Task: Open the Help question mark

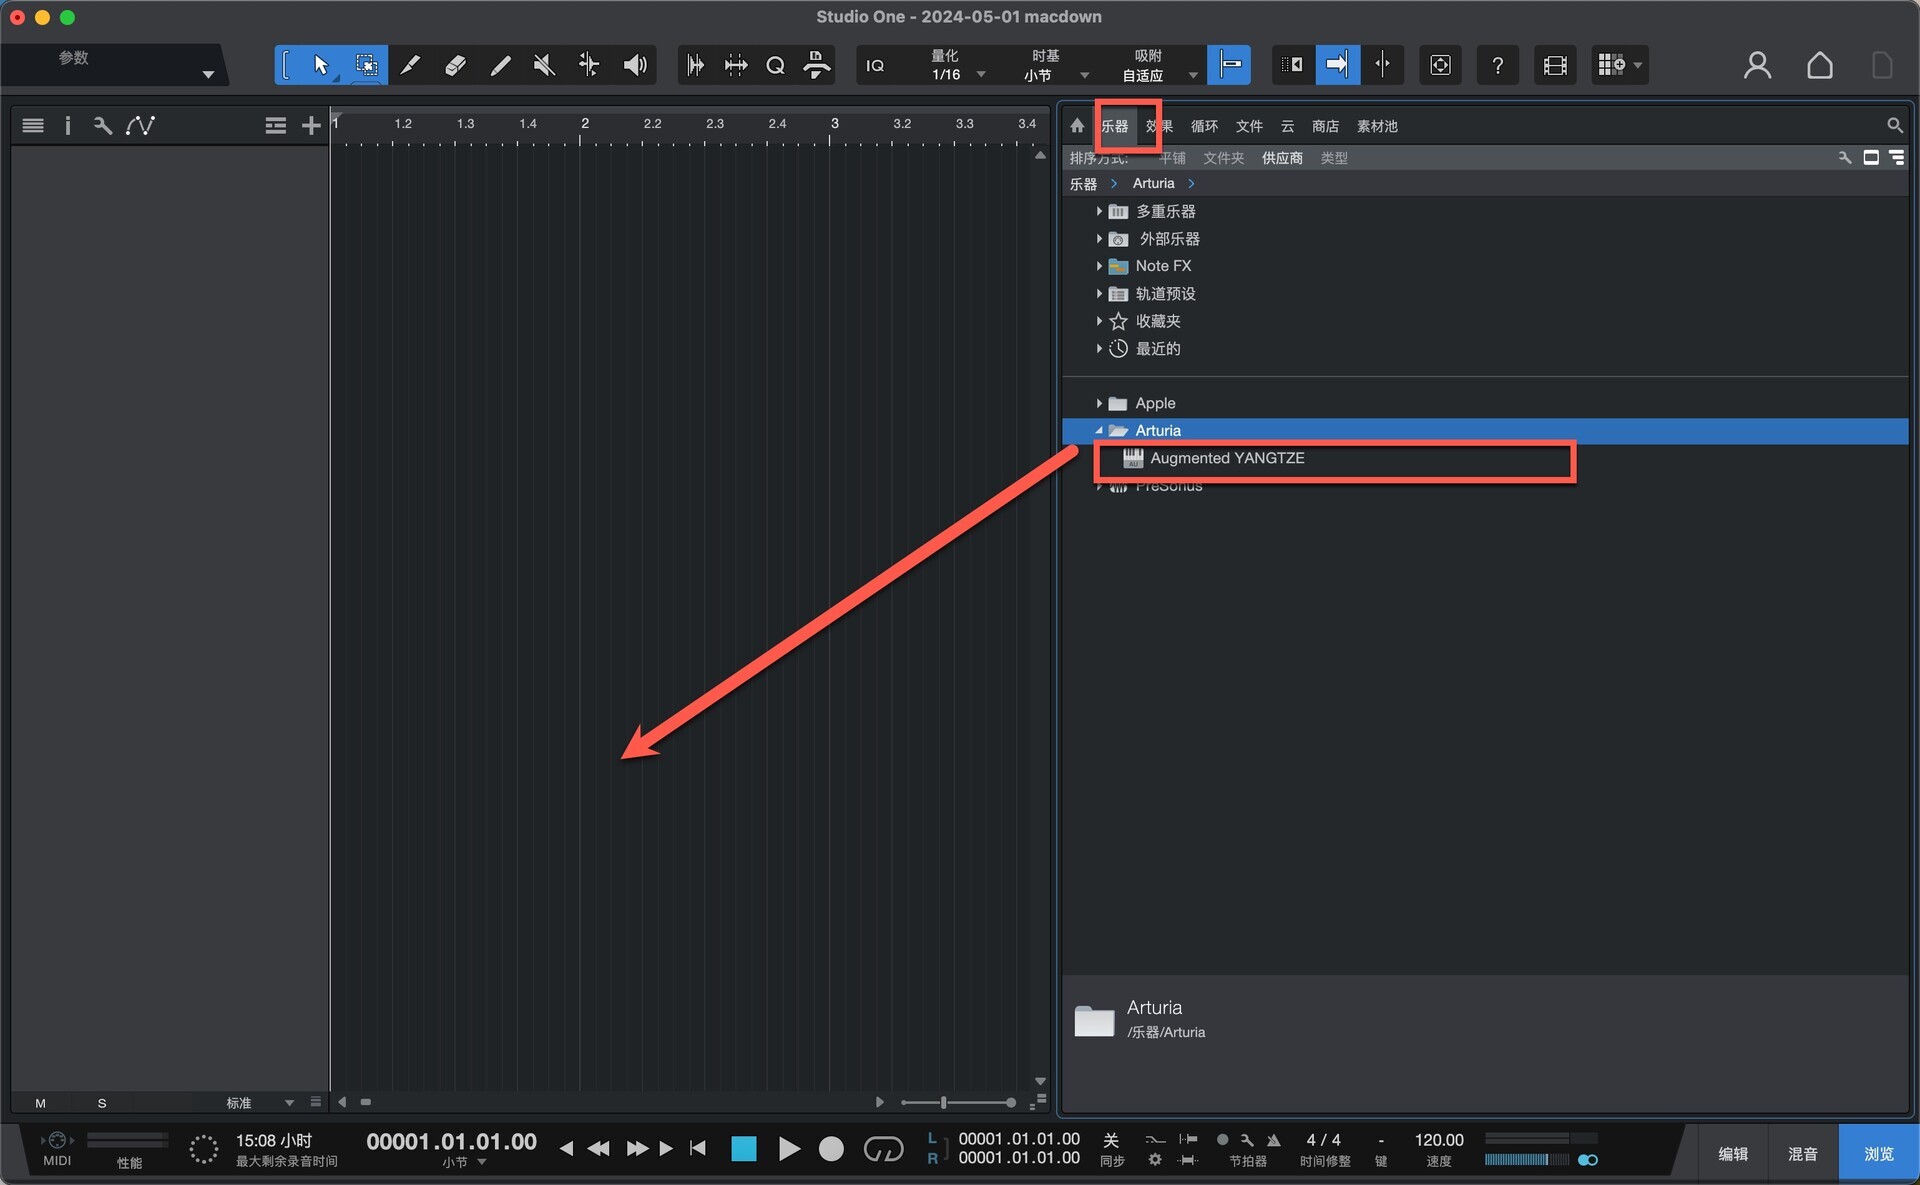Action: point(1497,65)
